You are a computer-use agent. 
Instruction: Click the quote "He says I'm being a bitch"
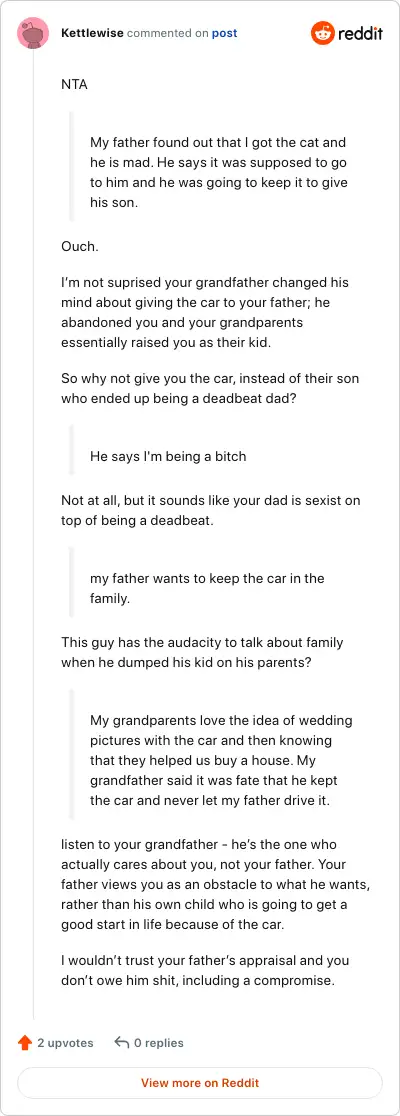[x=168, y=456]
